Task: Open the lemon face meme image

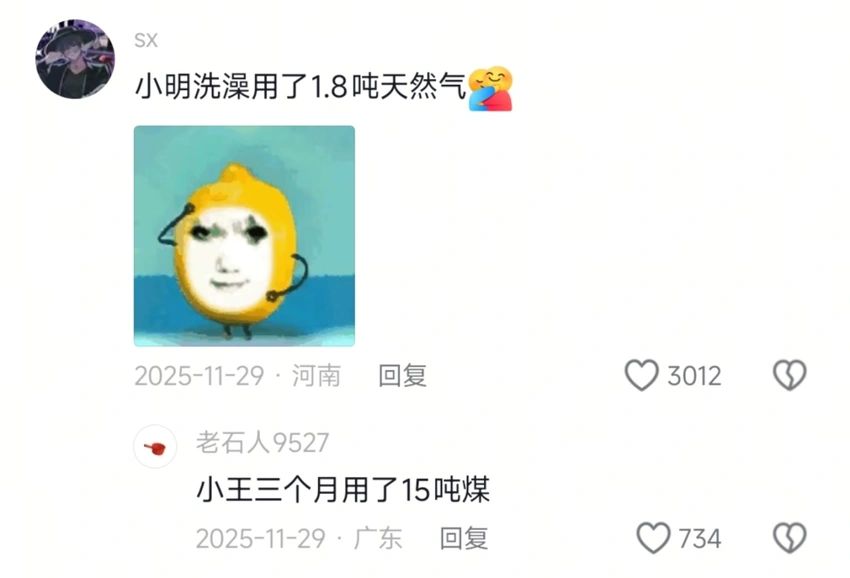Action: pos(244,236)
